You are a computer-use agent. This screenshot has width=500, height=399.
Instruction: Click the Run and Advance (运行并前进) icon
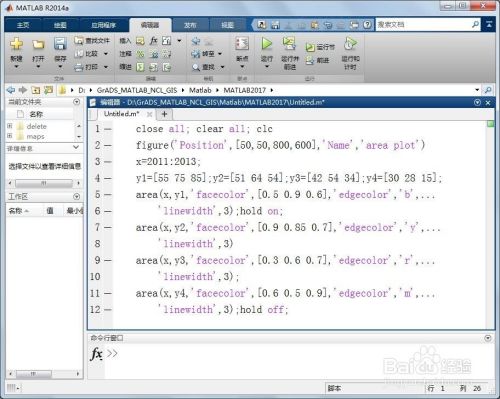tap(289, 44)
